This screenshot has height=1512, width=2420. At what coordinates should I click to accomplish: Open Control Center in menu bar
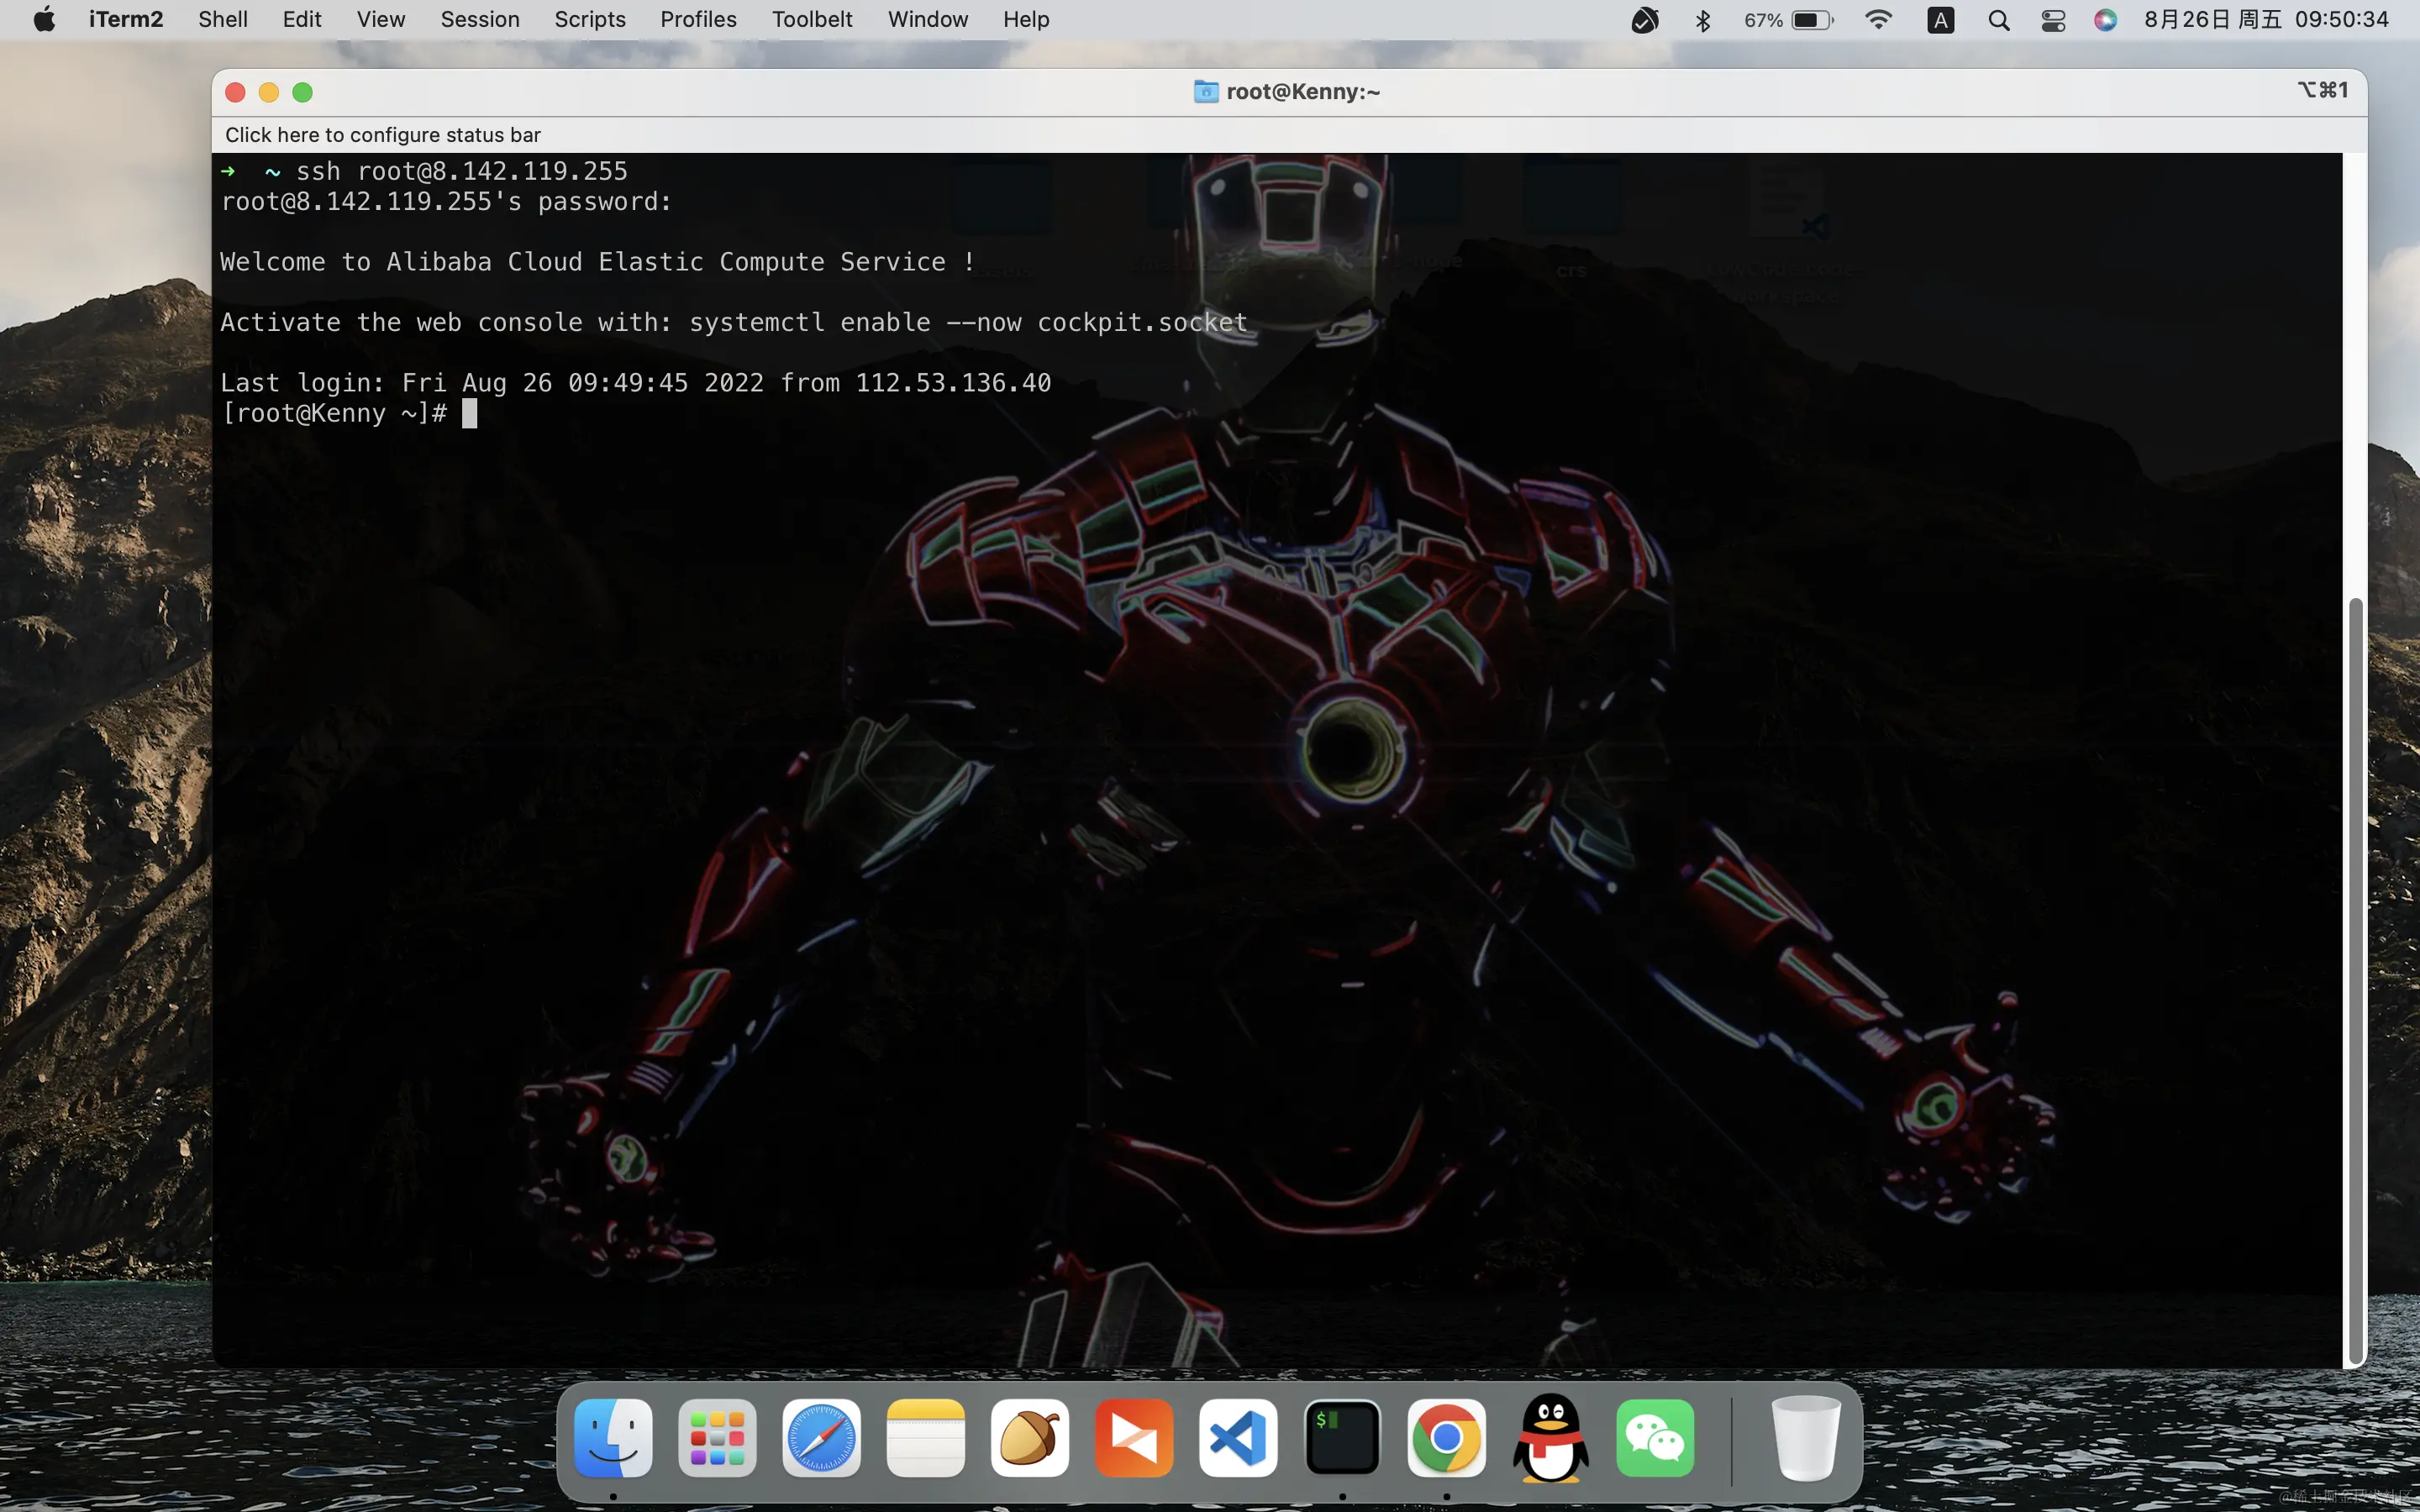tap(2053, 20)
